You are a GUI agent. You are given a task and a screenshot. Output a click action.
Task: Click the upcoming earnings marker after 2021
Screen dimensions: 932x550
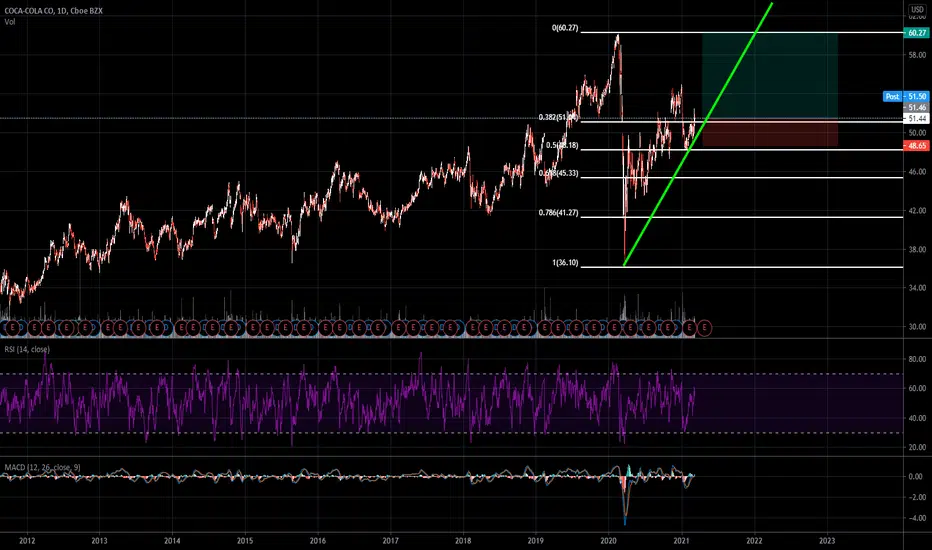tap(704, 328)
